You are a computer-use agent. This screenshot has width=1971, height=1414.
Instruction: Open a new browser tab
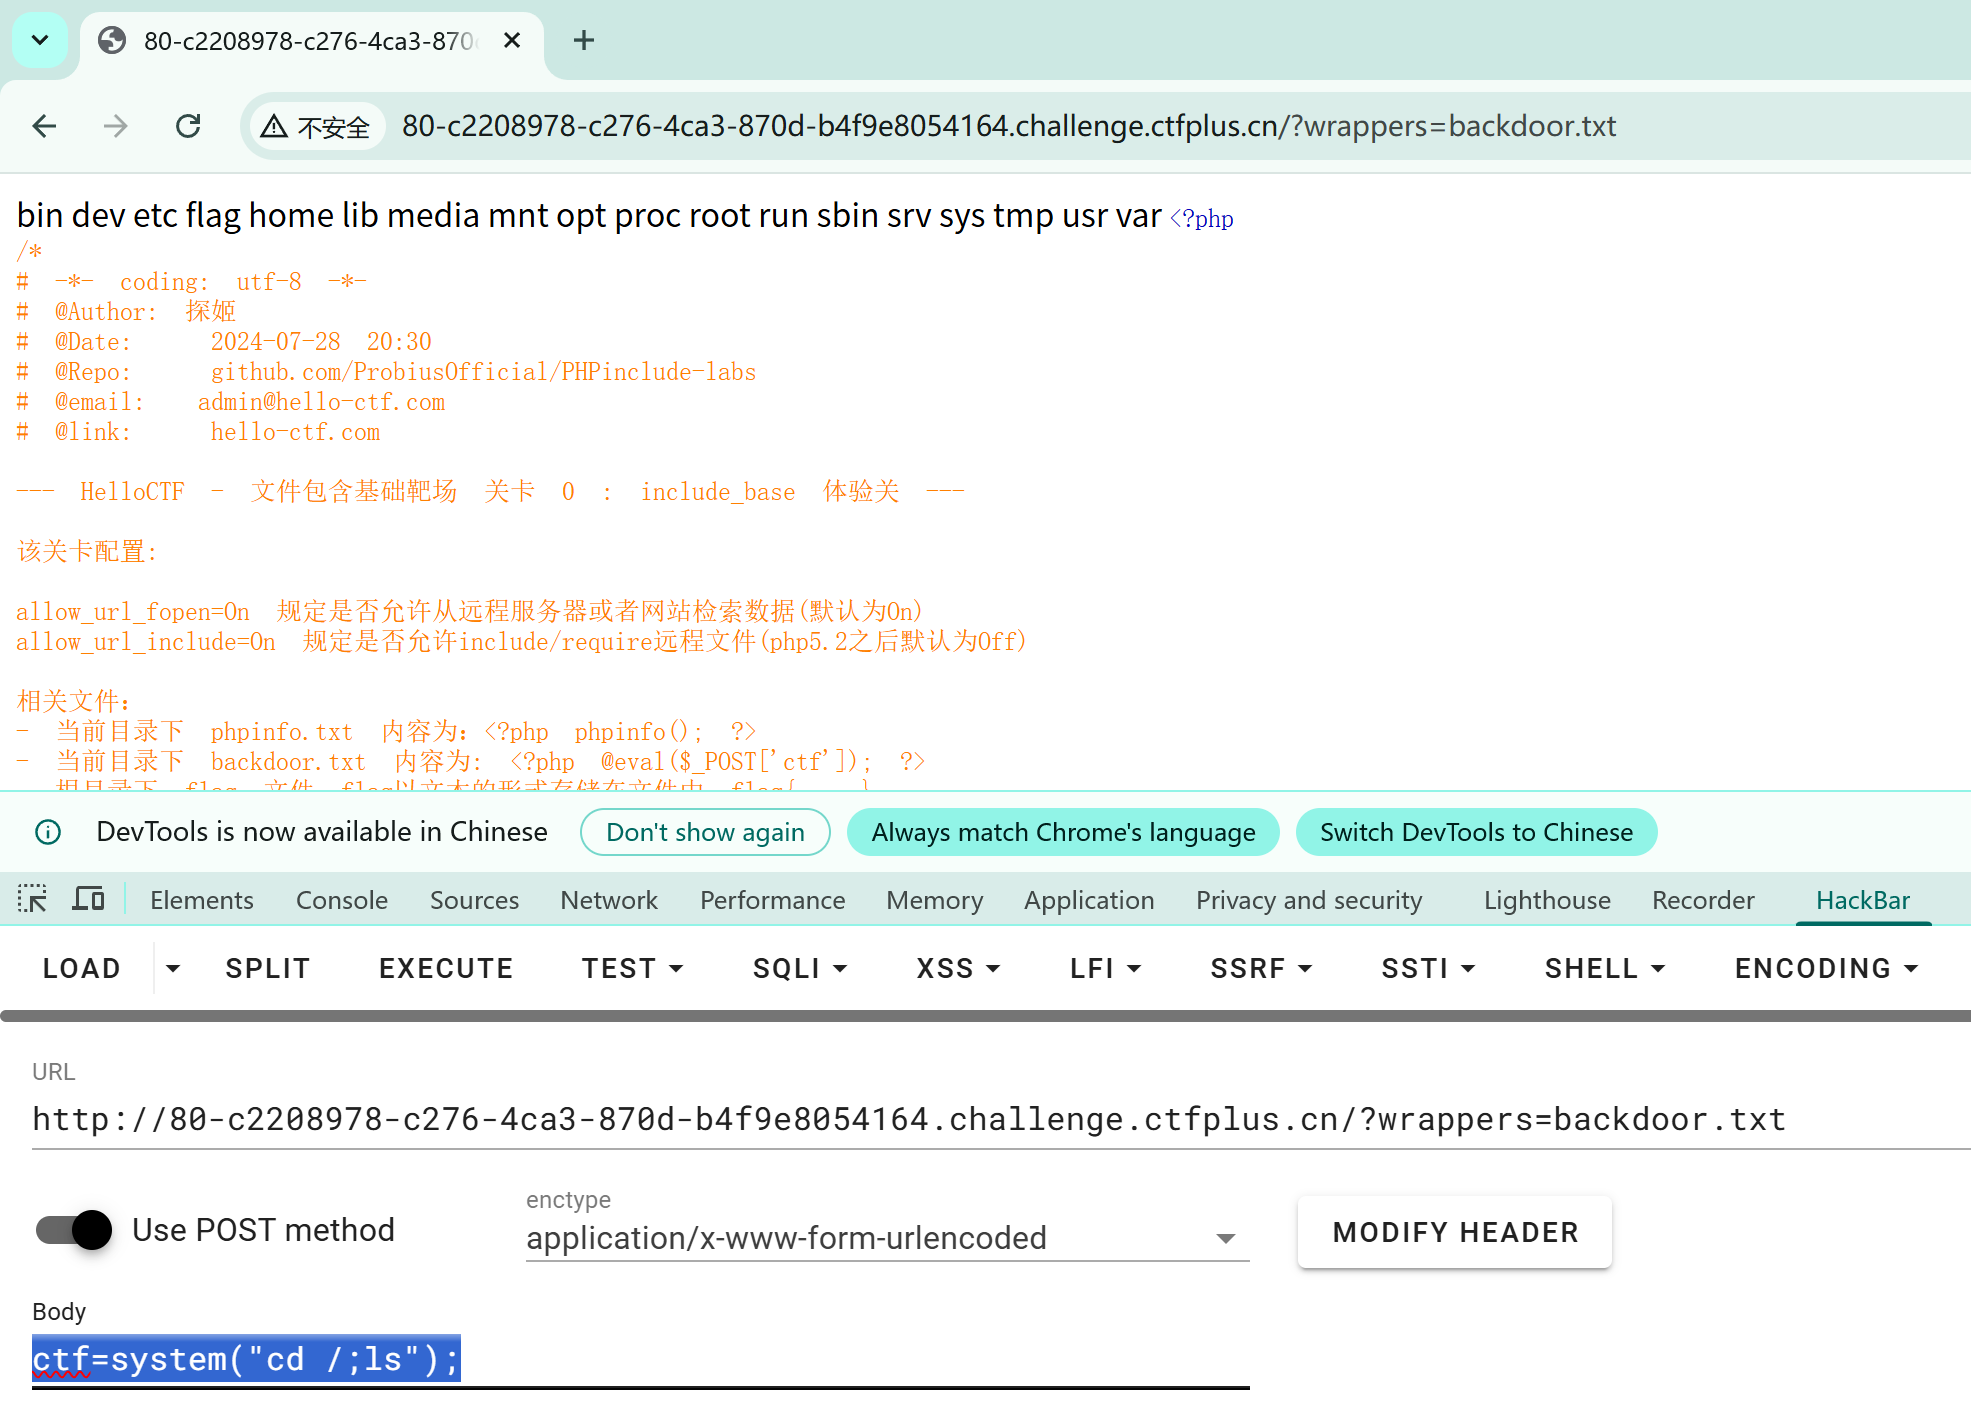(584, 40)
